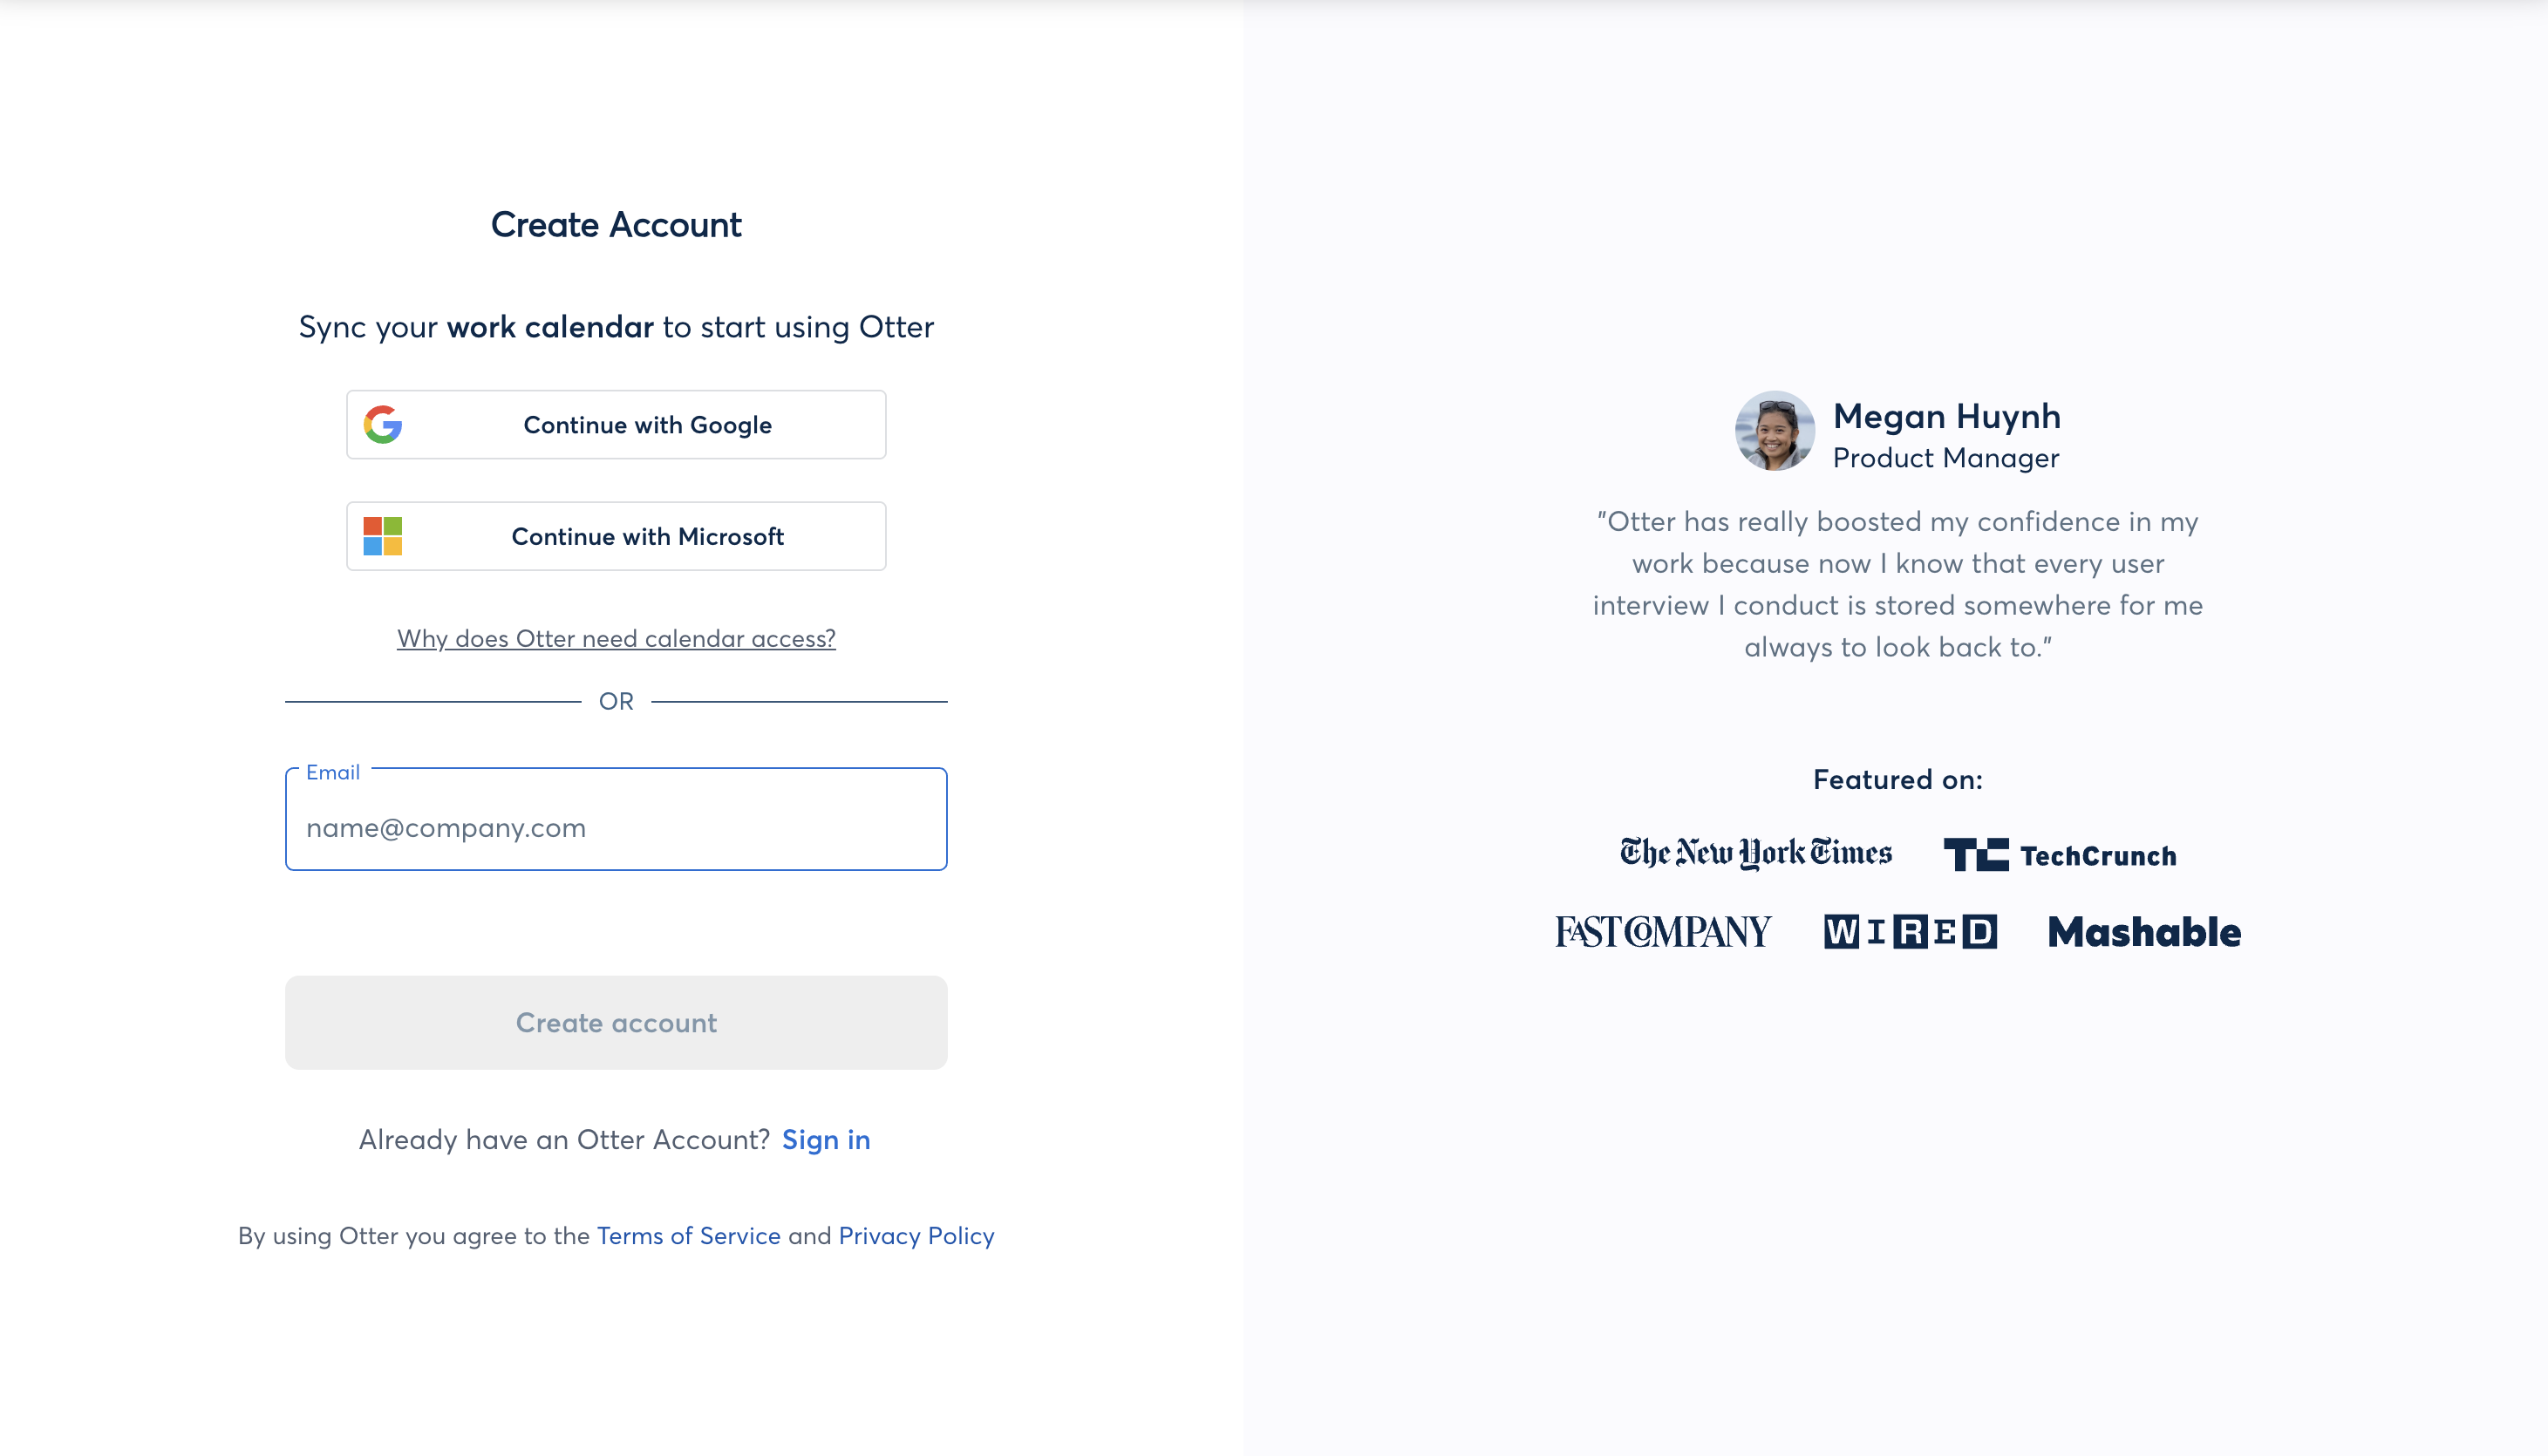Open the Privacy Policy link
Image resolution: width=2548 pixels, height=1456 pixels.
916,1236
